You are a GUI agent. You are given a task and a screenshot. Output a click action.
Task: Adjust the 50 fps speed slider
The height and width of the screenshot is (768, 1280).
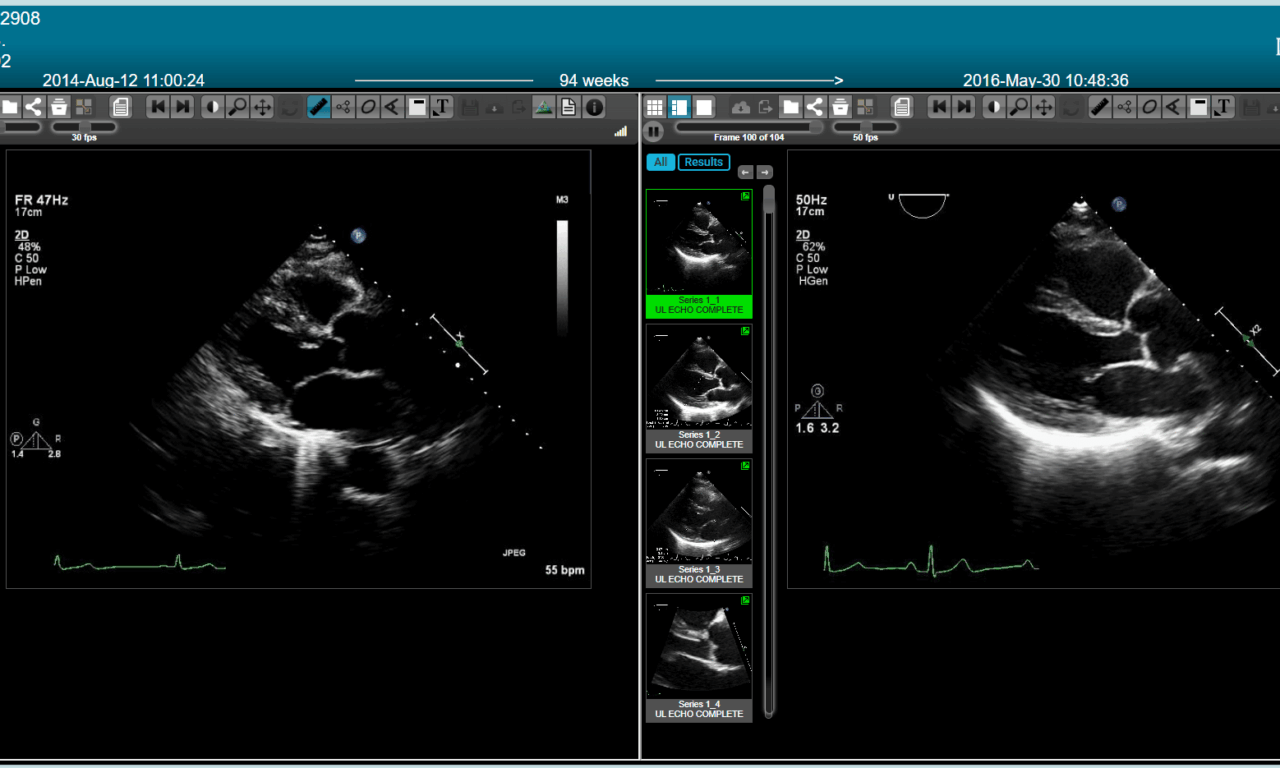[x=865, y=127]
